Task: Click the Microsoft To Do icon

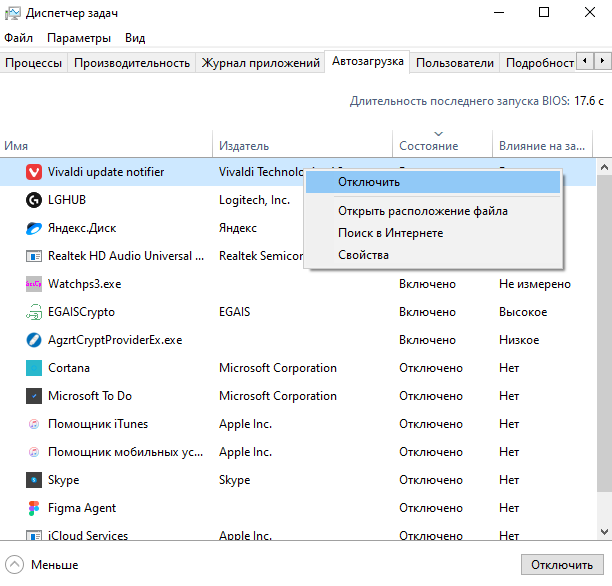Action: (x=34, y=396)
